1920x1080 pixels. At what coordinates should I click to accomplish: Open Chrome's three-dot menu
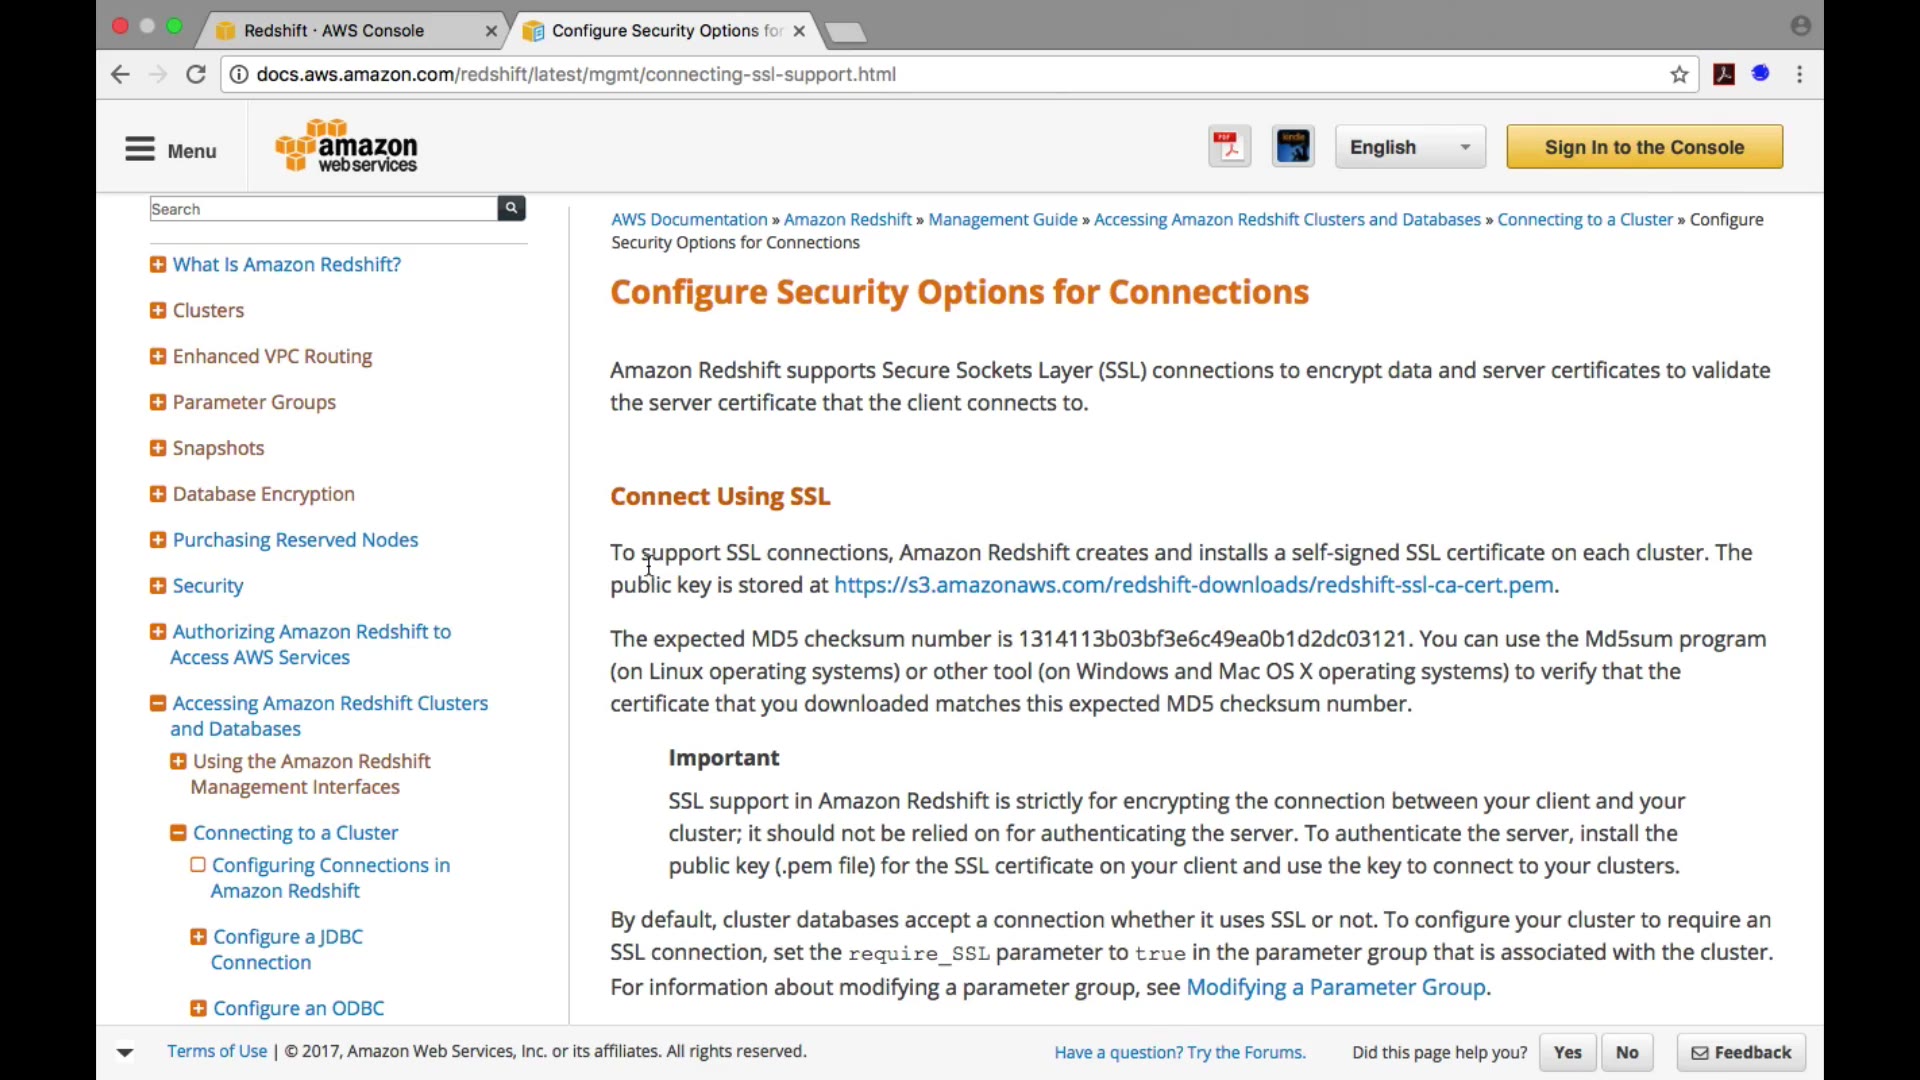point(1800,74)
